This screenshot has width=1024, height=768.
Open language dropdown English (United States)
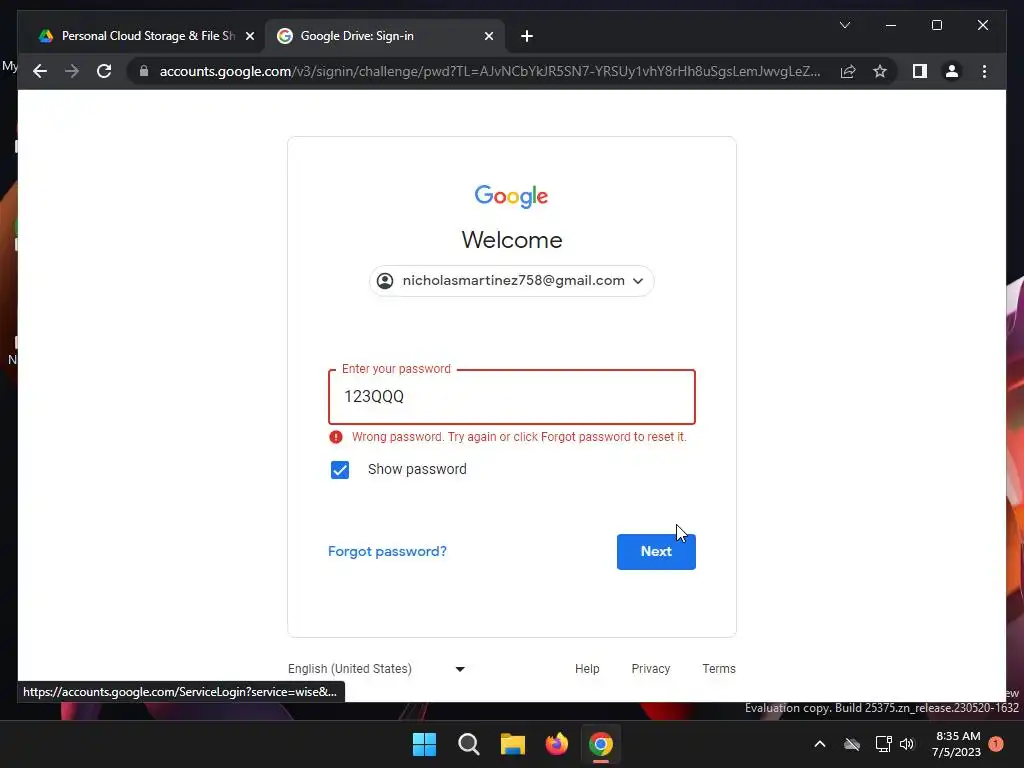pyautogui.click(x=376, y=669)
